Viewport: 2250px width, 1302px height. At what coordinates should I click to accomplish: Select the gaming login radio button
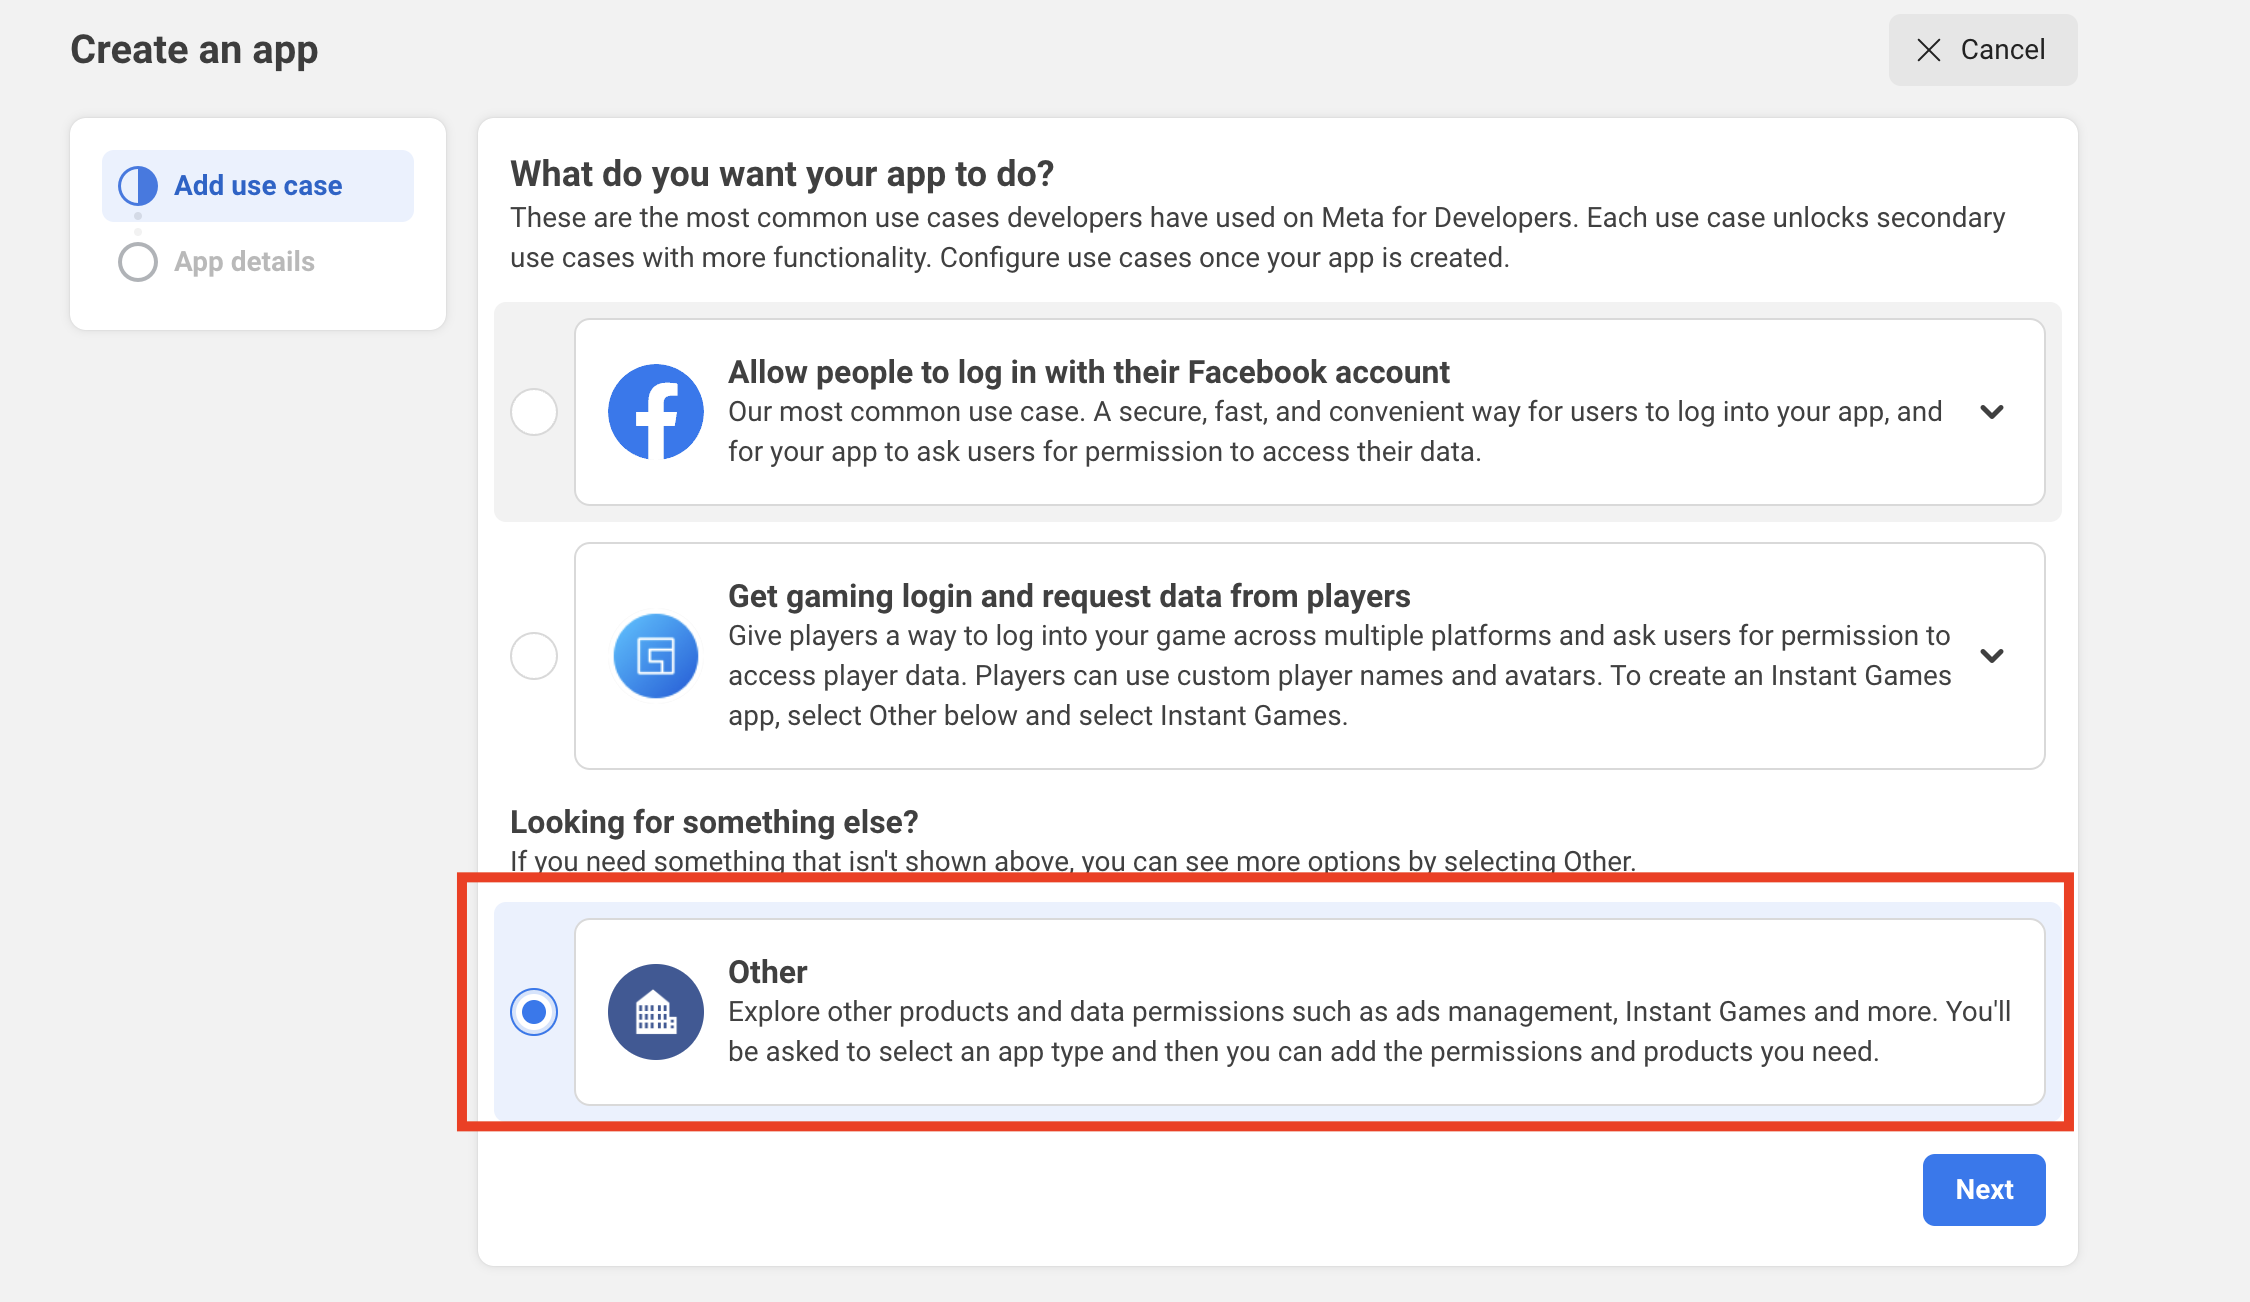pos(534,656)
